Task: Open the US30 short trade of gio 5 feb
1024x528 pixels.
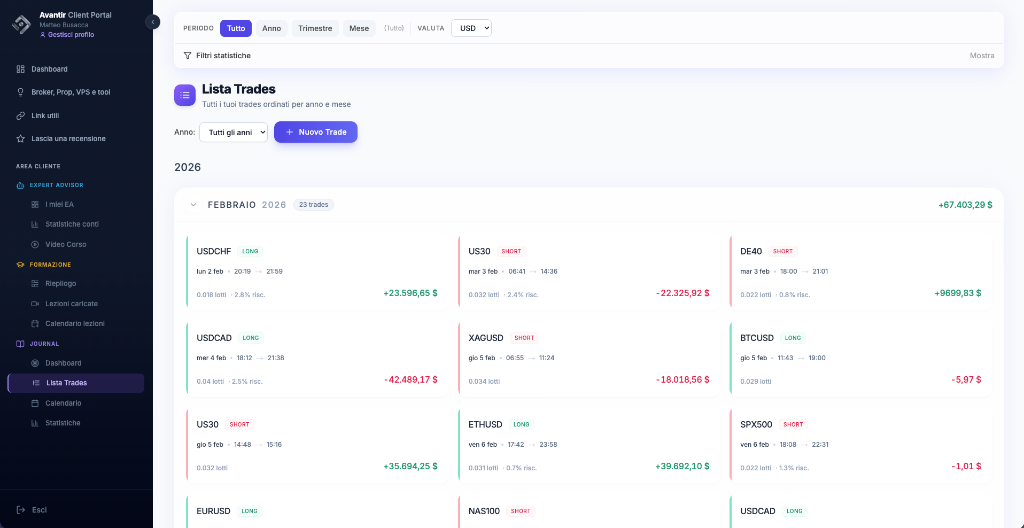Action: pos(317,445)
